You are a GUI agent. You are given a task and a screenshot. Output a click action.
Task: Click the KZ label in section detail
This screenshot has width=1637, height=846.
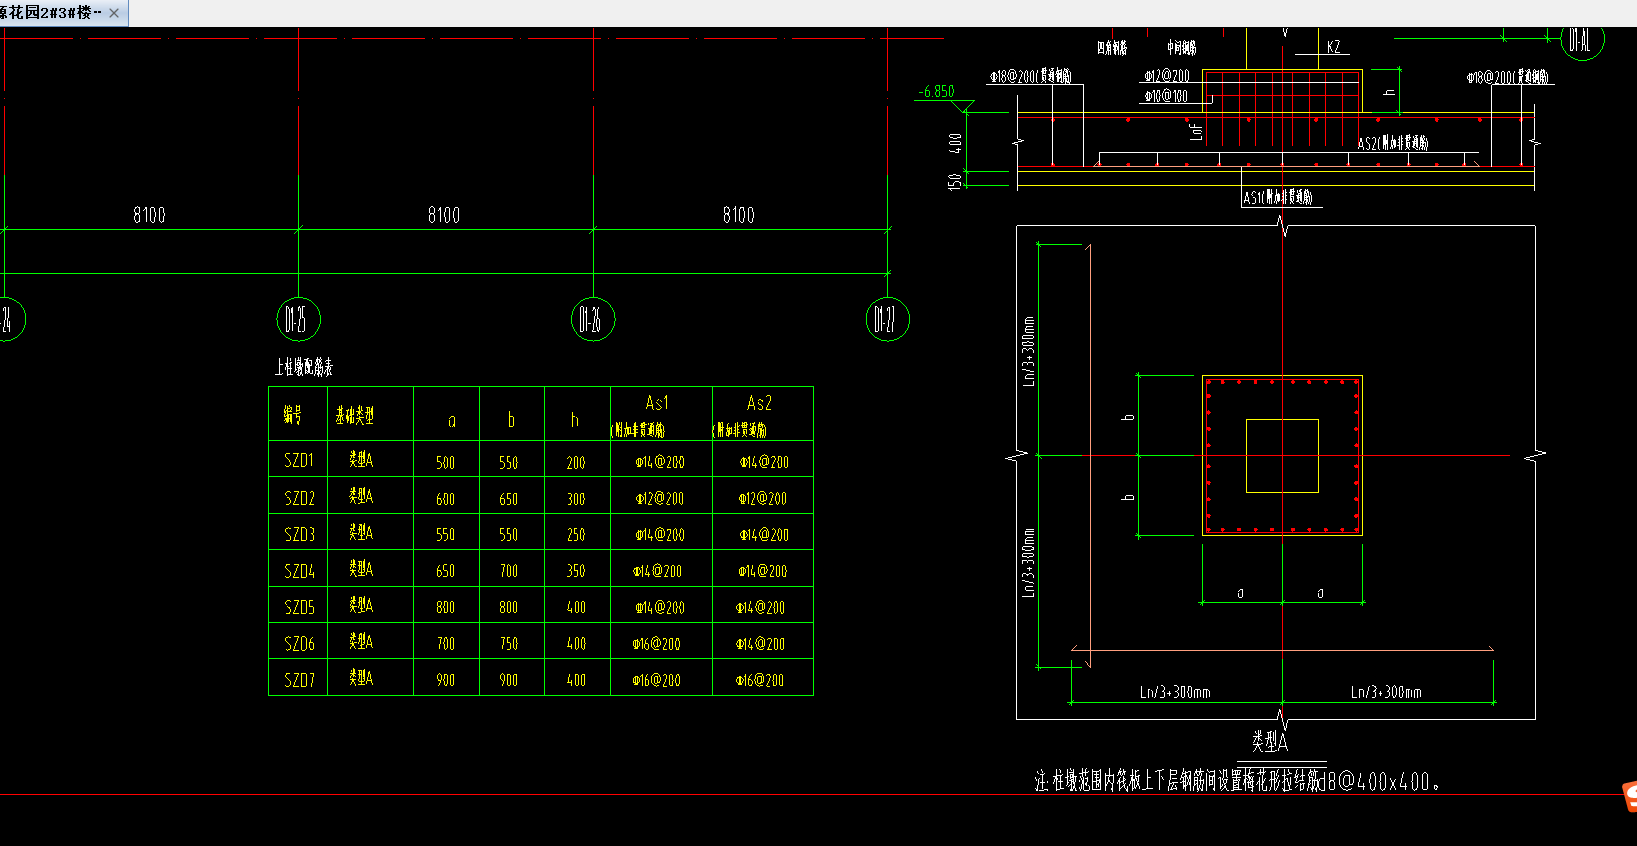(x=1334, y=47)
